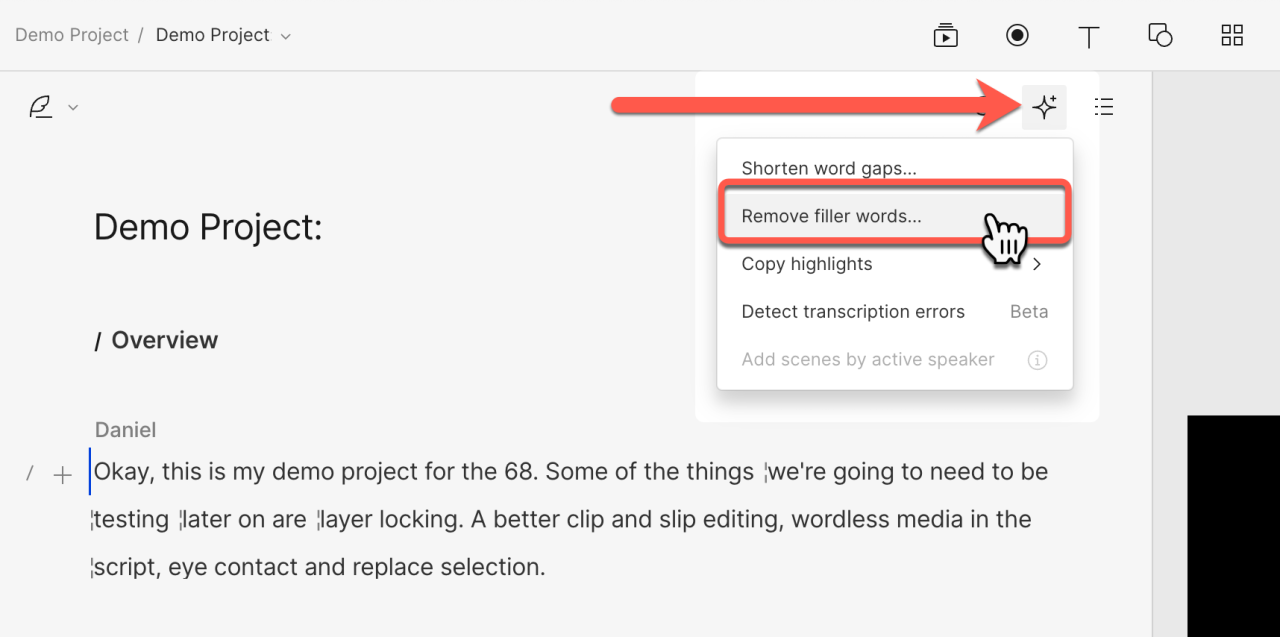1280x637 pixels.
Task: Click the Record button in top toolbar
Action: pos(1017,36)
